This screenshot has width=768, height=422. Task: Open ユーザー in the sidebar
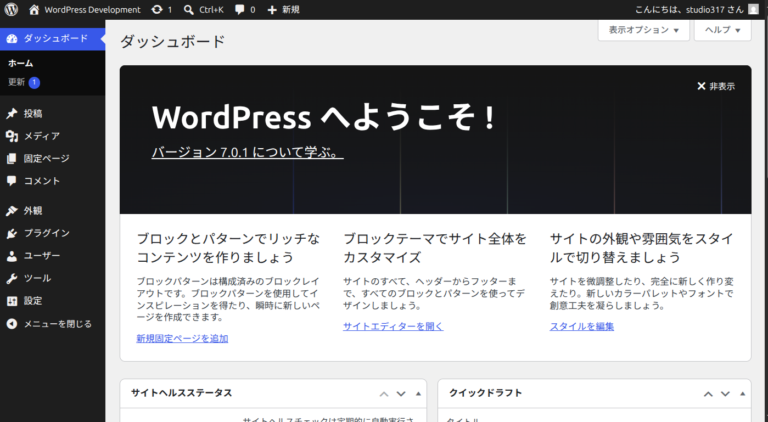pyautogui.click(x=52, y=256)
